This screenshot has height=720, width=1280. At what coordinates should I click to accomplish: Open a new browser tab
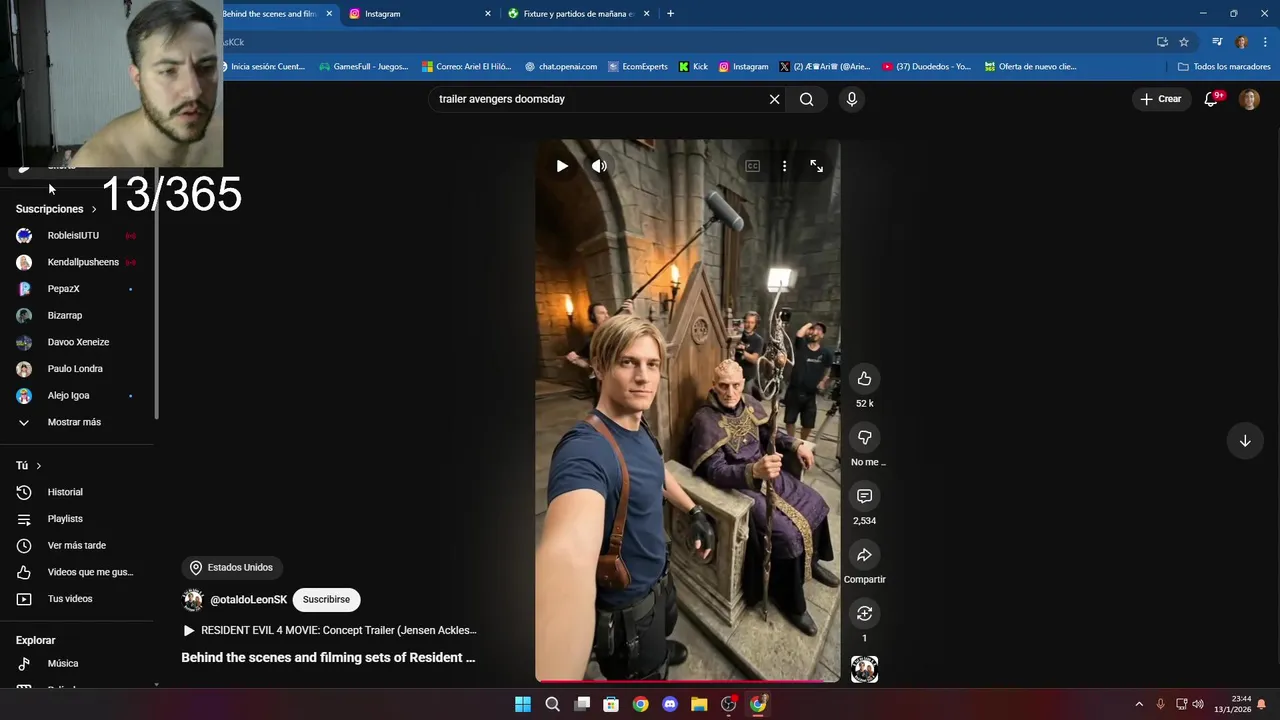[x=670, y=14]
